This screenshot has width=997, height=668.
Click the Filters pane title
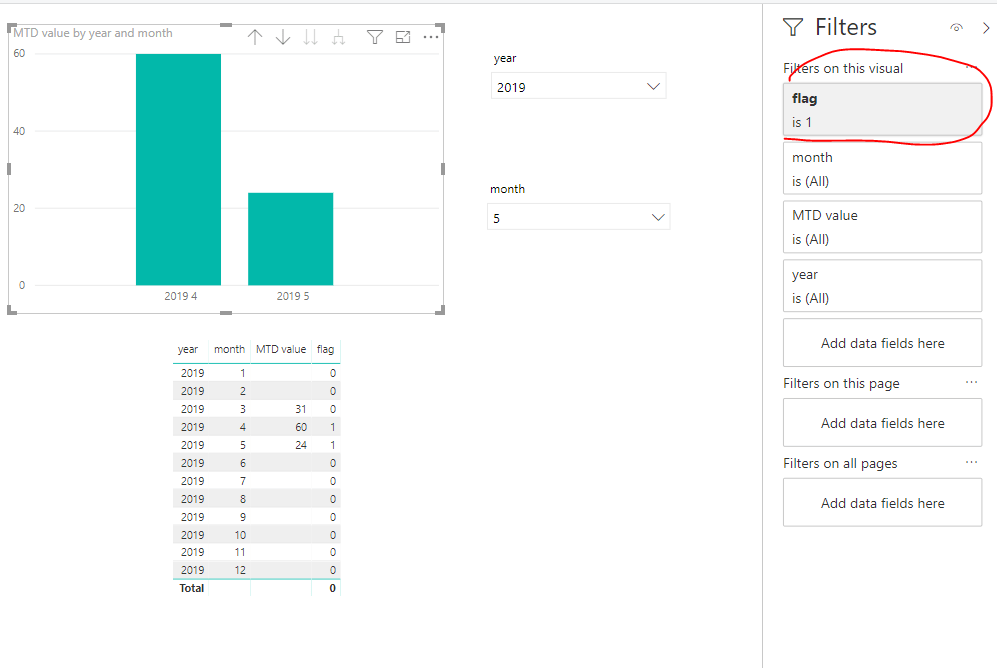pos(846,27)
